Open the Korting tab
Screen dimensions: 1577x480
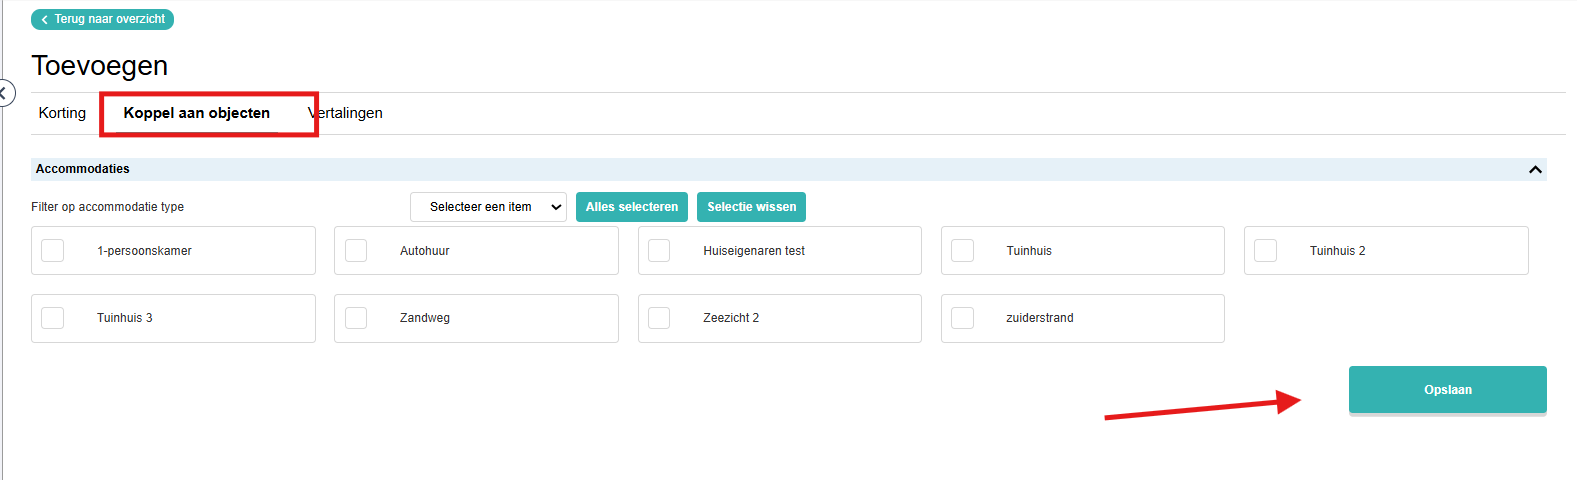(62, 113)
